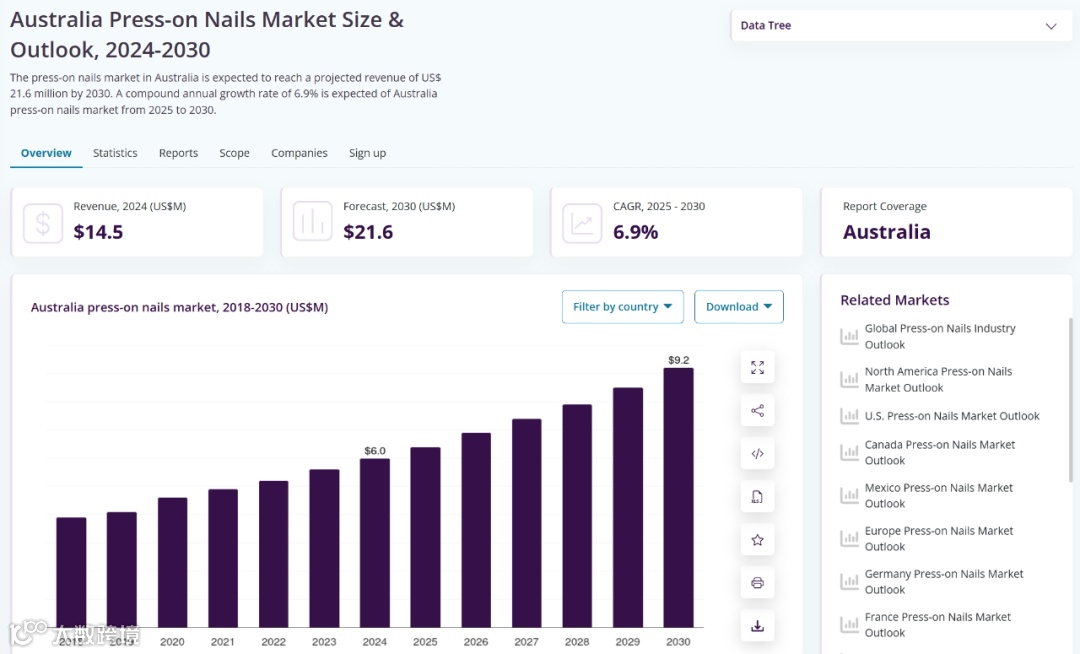Click the Related Markets scrollbar

coord(1071,400)
